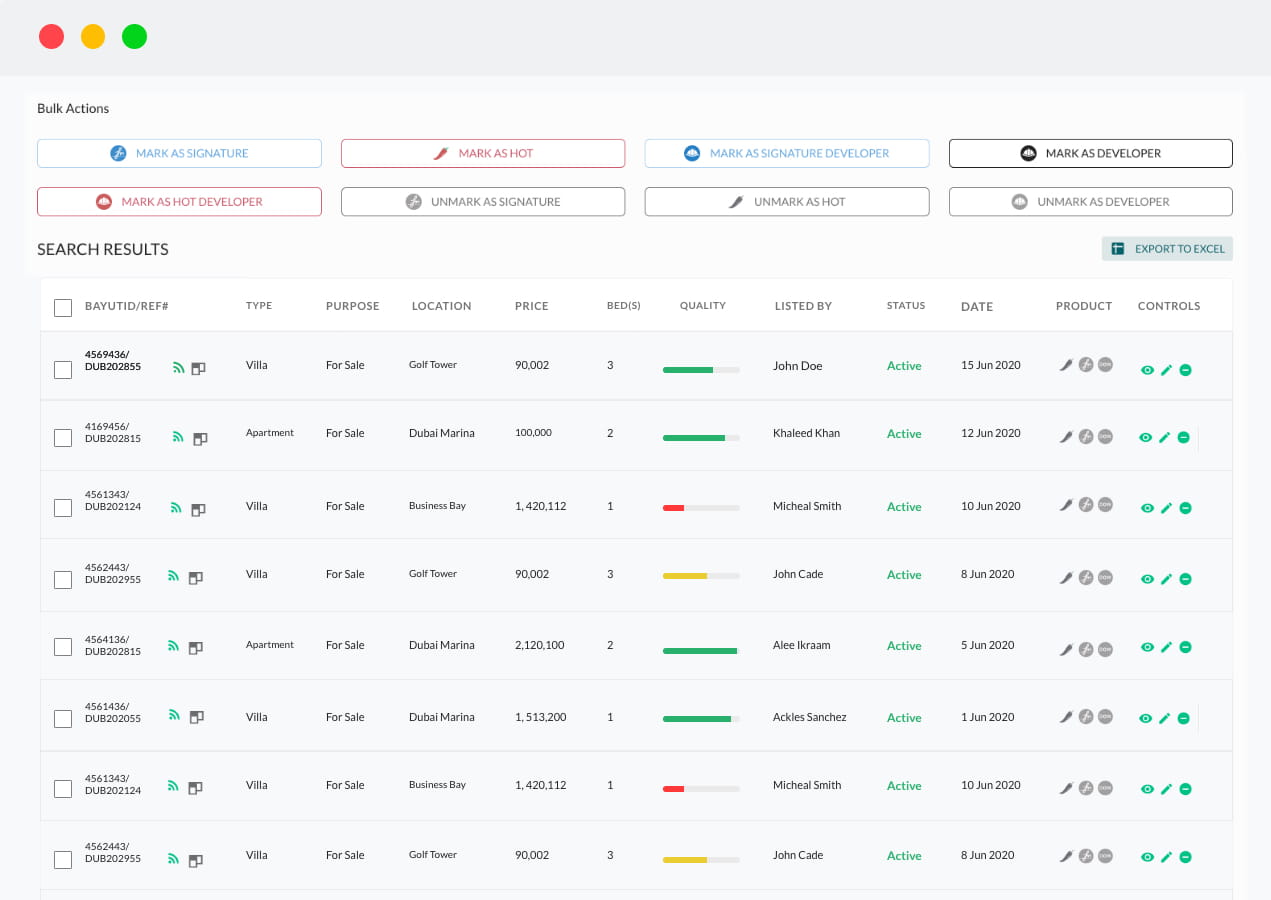Click the Unmark as Developer button
The image size is (1271, 900).
coord(1090,202)
